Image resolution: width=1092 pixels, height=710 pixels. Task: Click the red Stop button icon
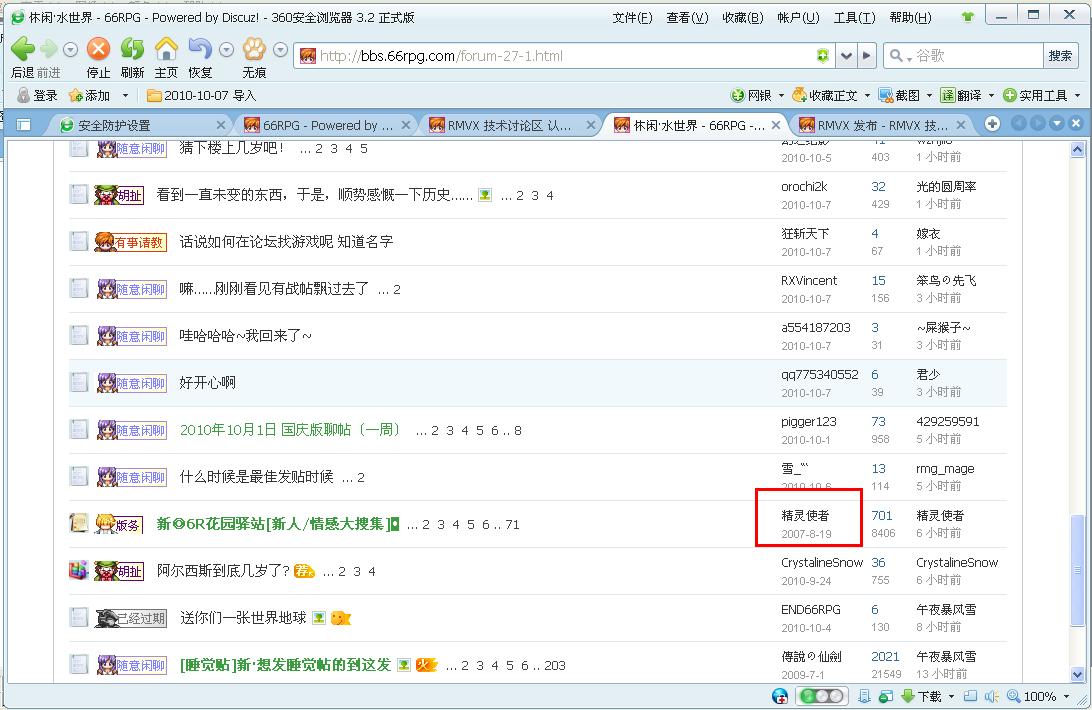(x=98, y=49)
